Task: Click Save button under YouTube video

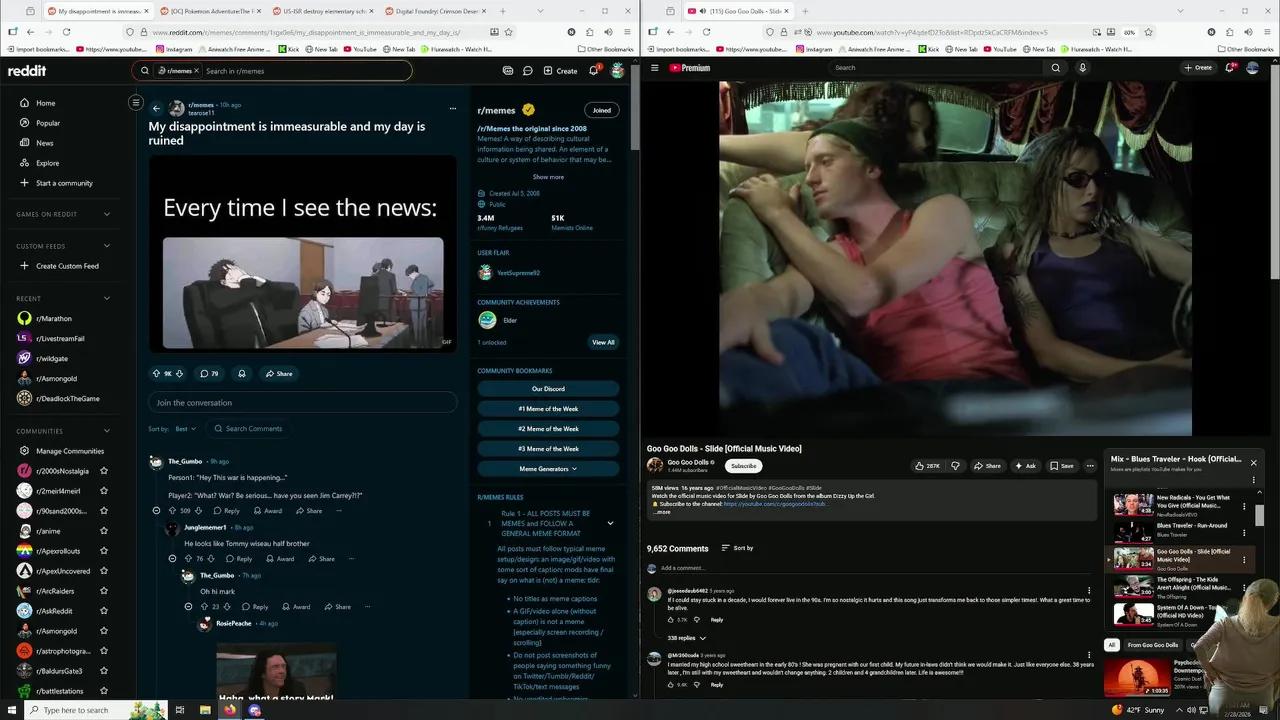Action: point(1062,466)
